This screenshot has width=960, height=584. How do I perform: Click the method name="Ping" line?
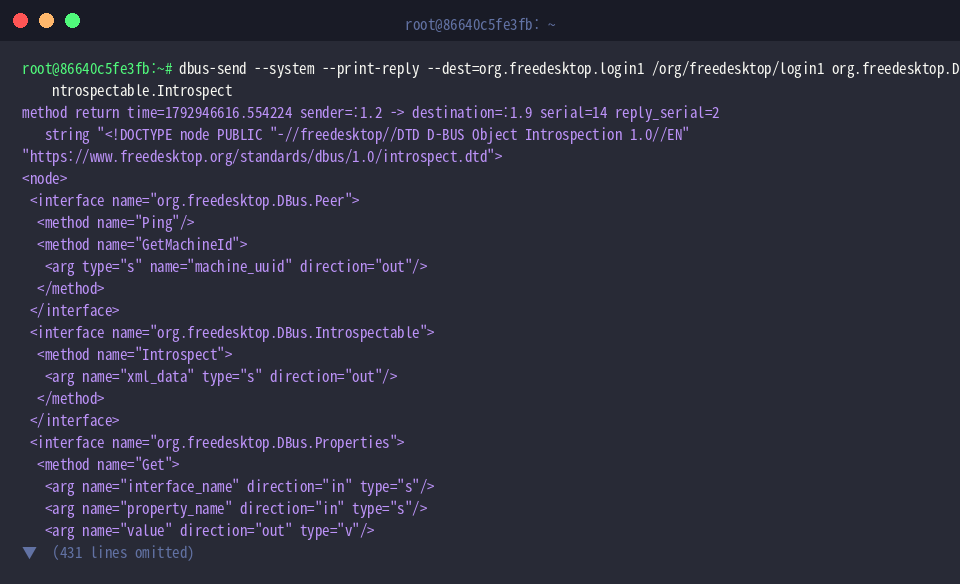[x=116, y=223]
